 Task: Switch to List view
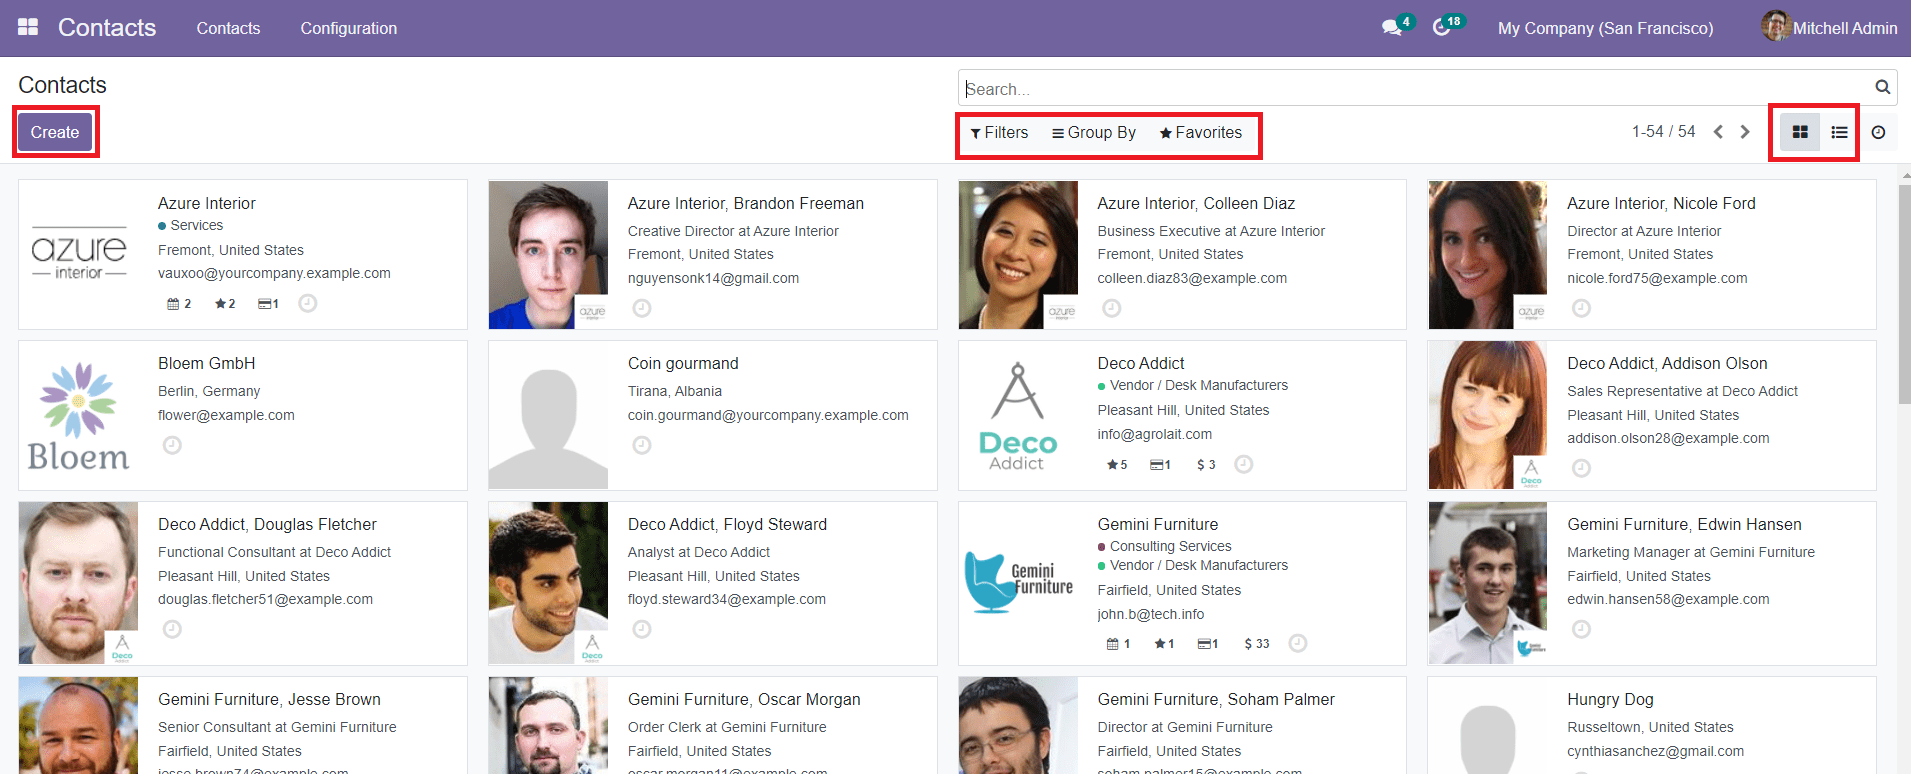click(x=1838, y=132)
